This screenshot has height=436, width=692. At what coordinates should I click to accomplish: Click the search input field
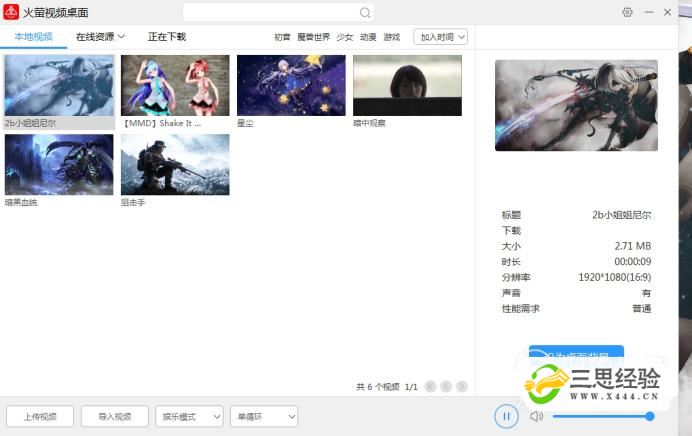click(x=270, y=13)
